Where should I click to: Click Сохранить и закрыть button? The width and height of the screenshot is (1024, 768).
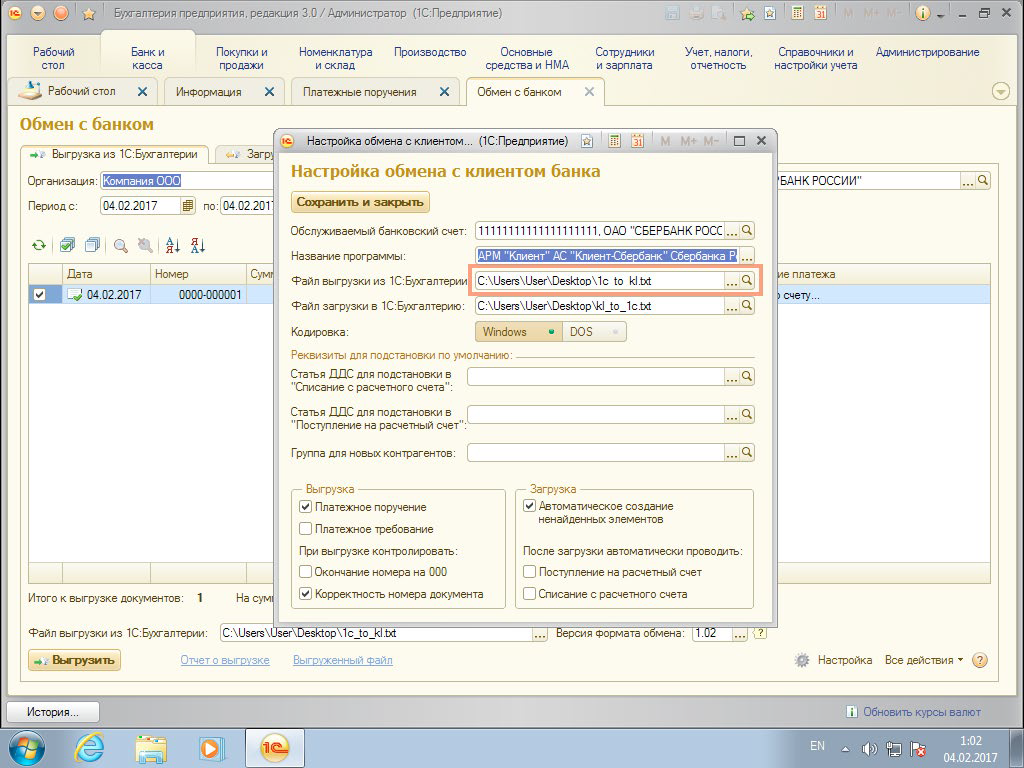point(361,202)
